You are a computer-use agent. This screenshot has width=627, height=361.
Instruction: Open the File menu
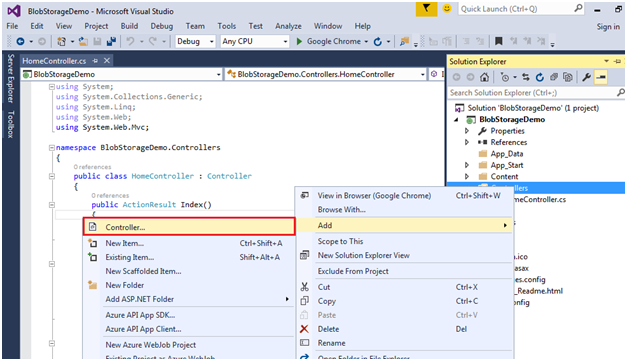pos(12,26)
